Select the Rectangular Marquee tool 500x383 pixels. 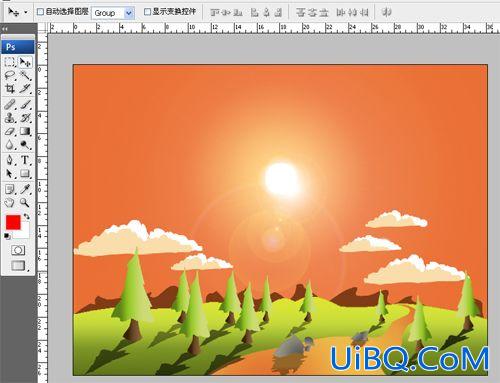tap(10, 62)
